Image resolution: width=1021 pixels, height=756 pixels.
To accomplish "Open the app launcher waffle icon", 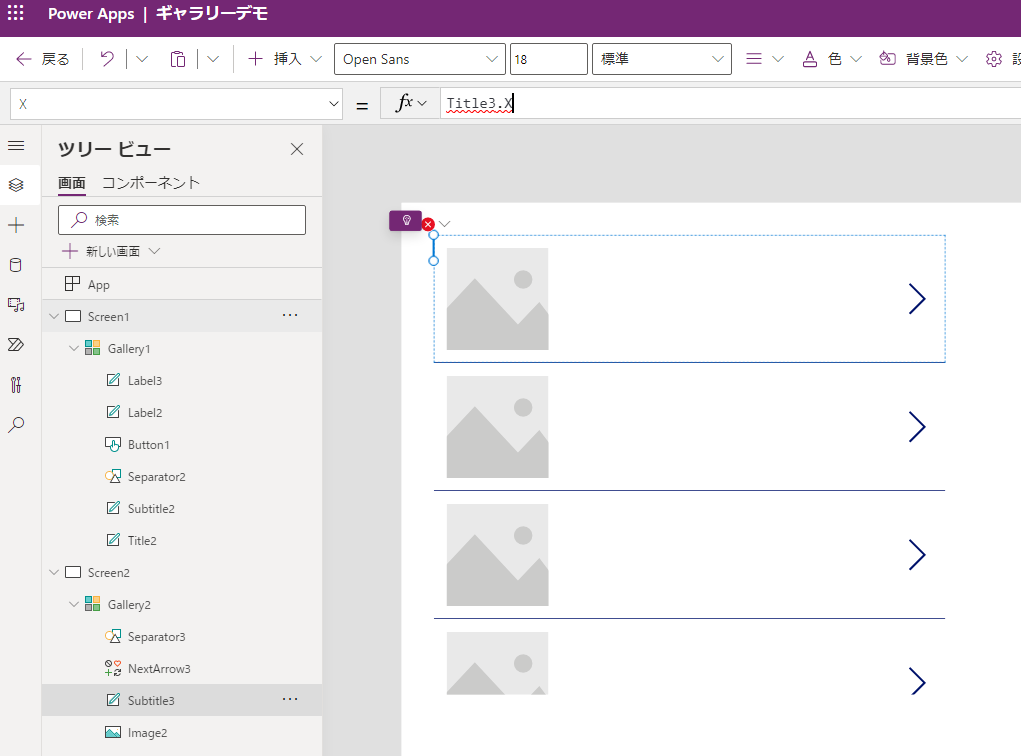I will click(x=16, y=13).
